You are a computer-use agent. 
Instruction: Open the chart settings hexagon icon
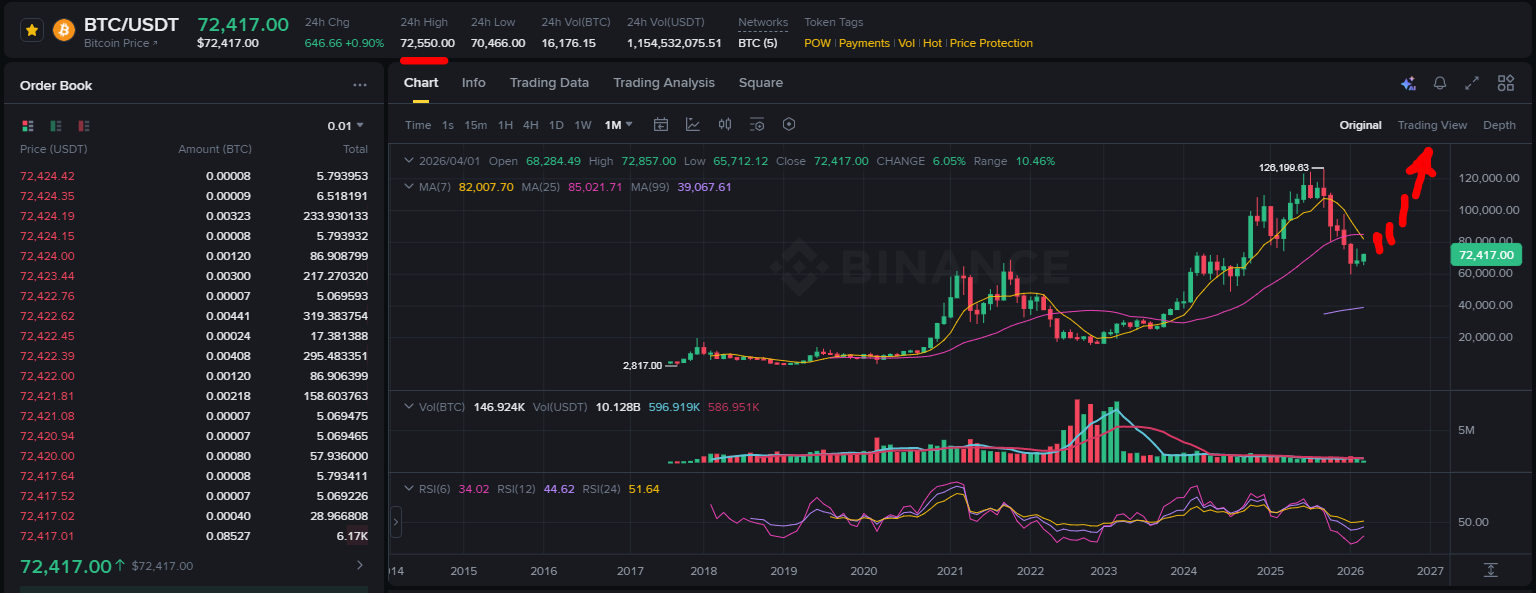pyautogui.click(x=789, y=125)
